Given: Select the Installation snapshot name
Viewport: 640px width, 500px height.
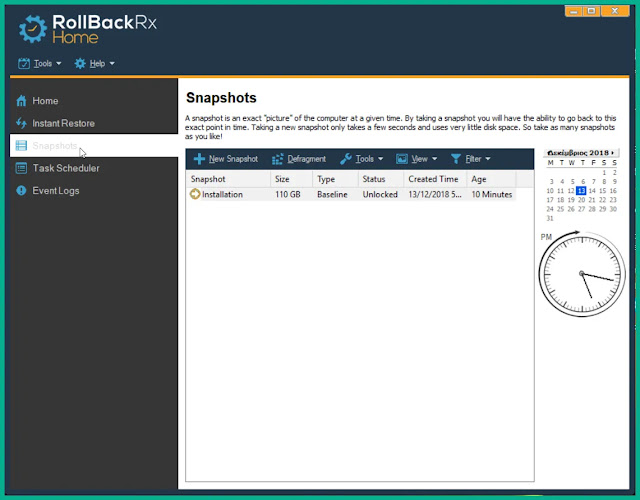Looking at the screenshot, I should click(222, 195).
